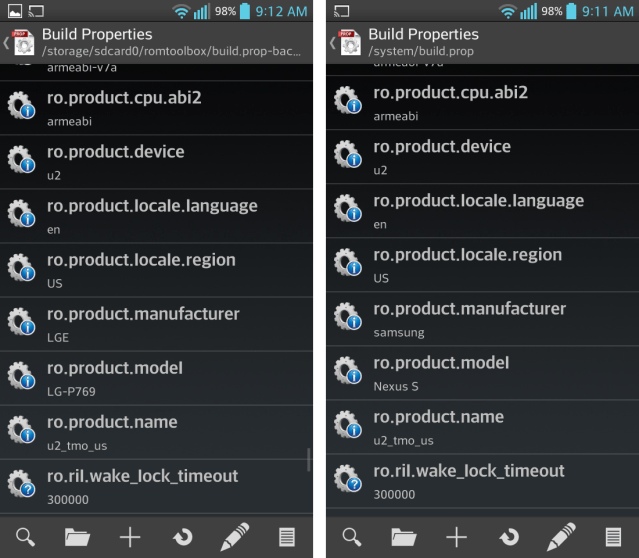
Task: Click gear info icon beside manufacturer LGE
Action: coord(22,322)
